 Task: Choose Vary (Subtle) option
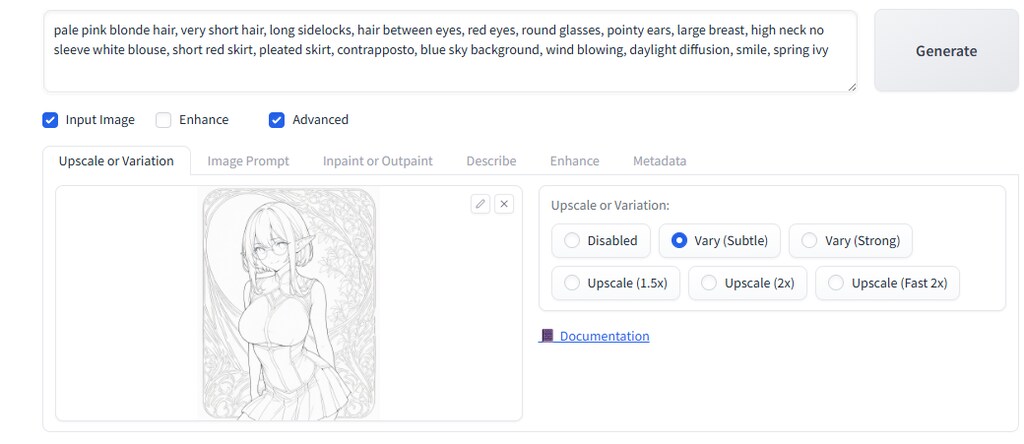(679, 241)
